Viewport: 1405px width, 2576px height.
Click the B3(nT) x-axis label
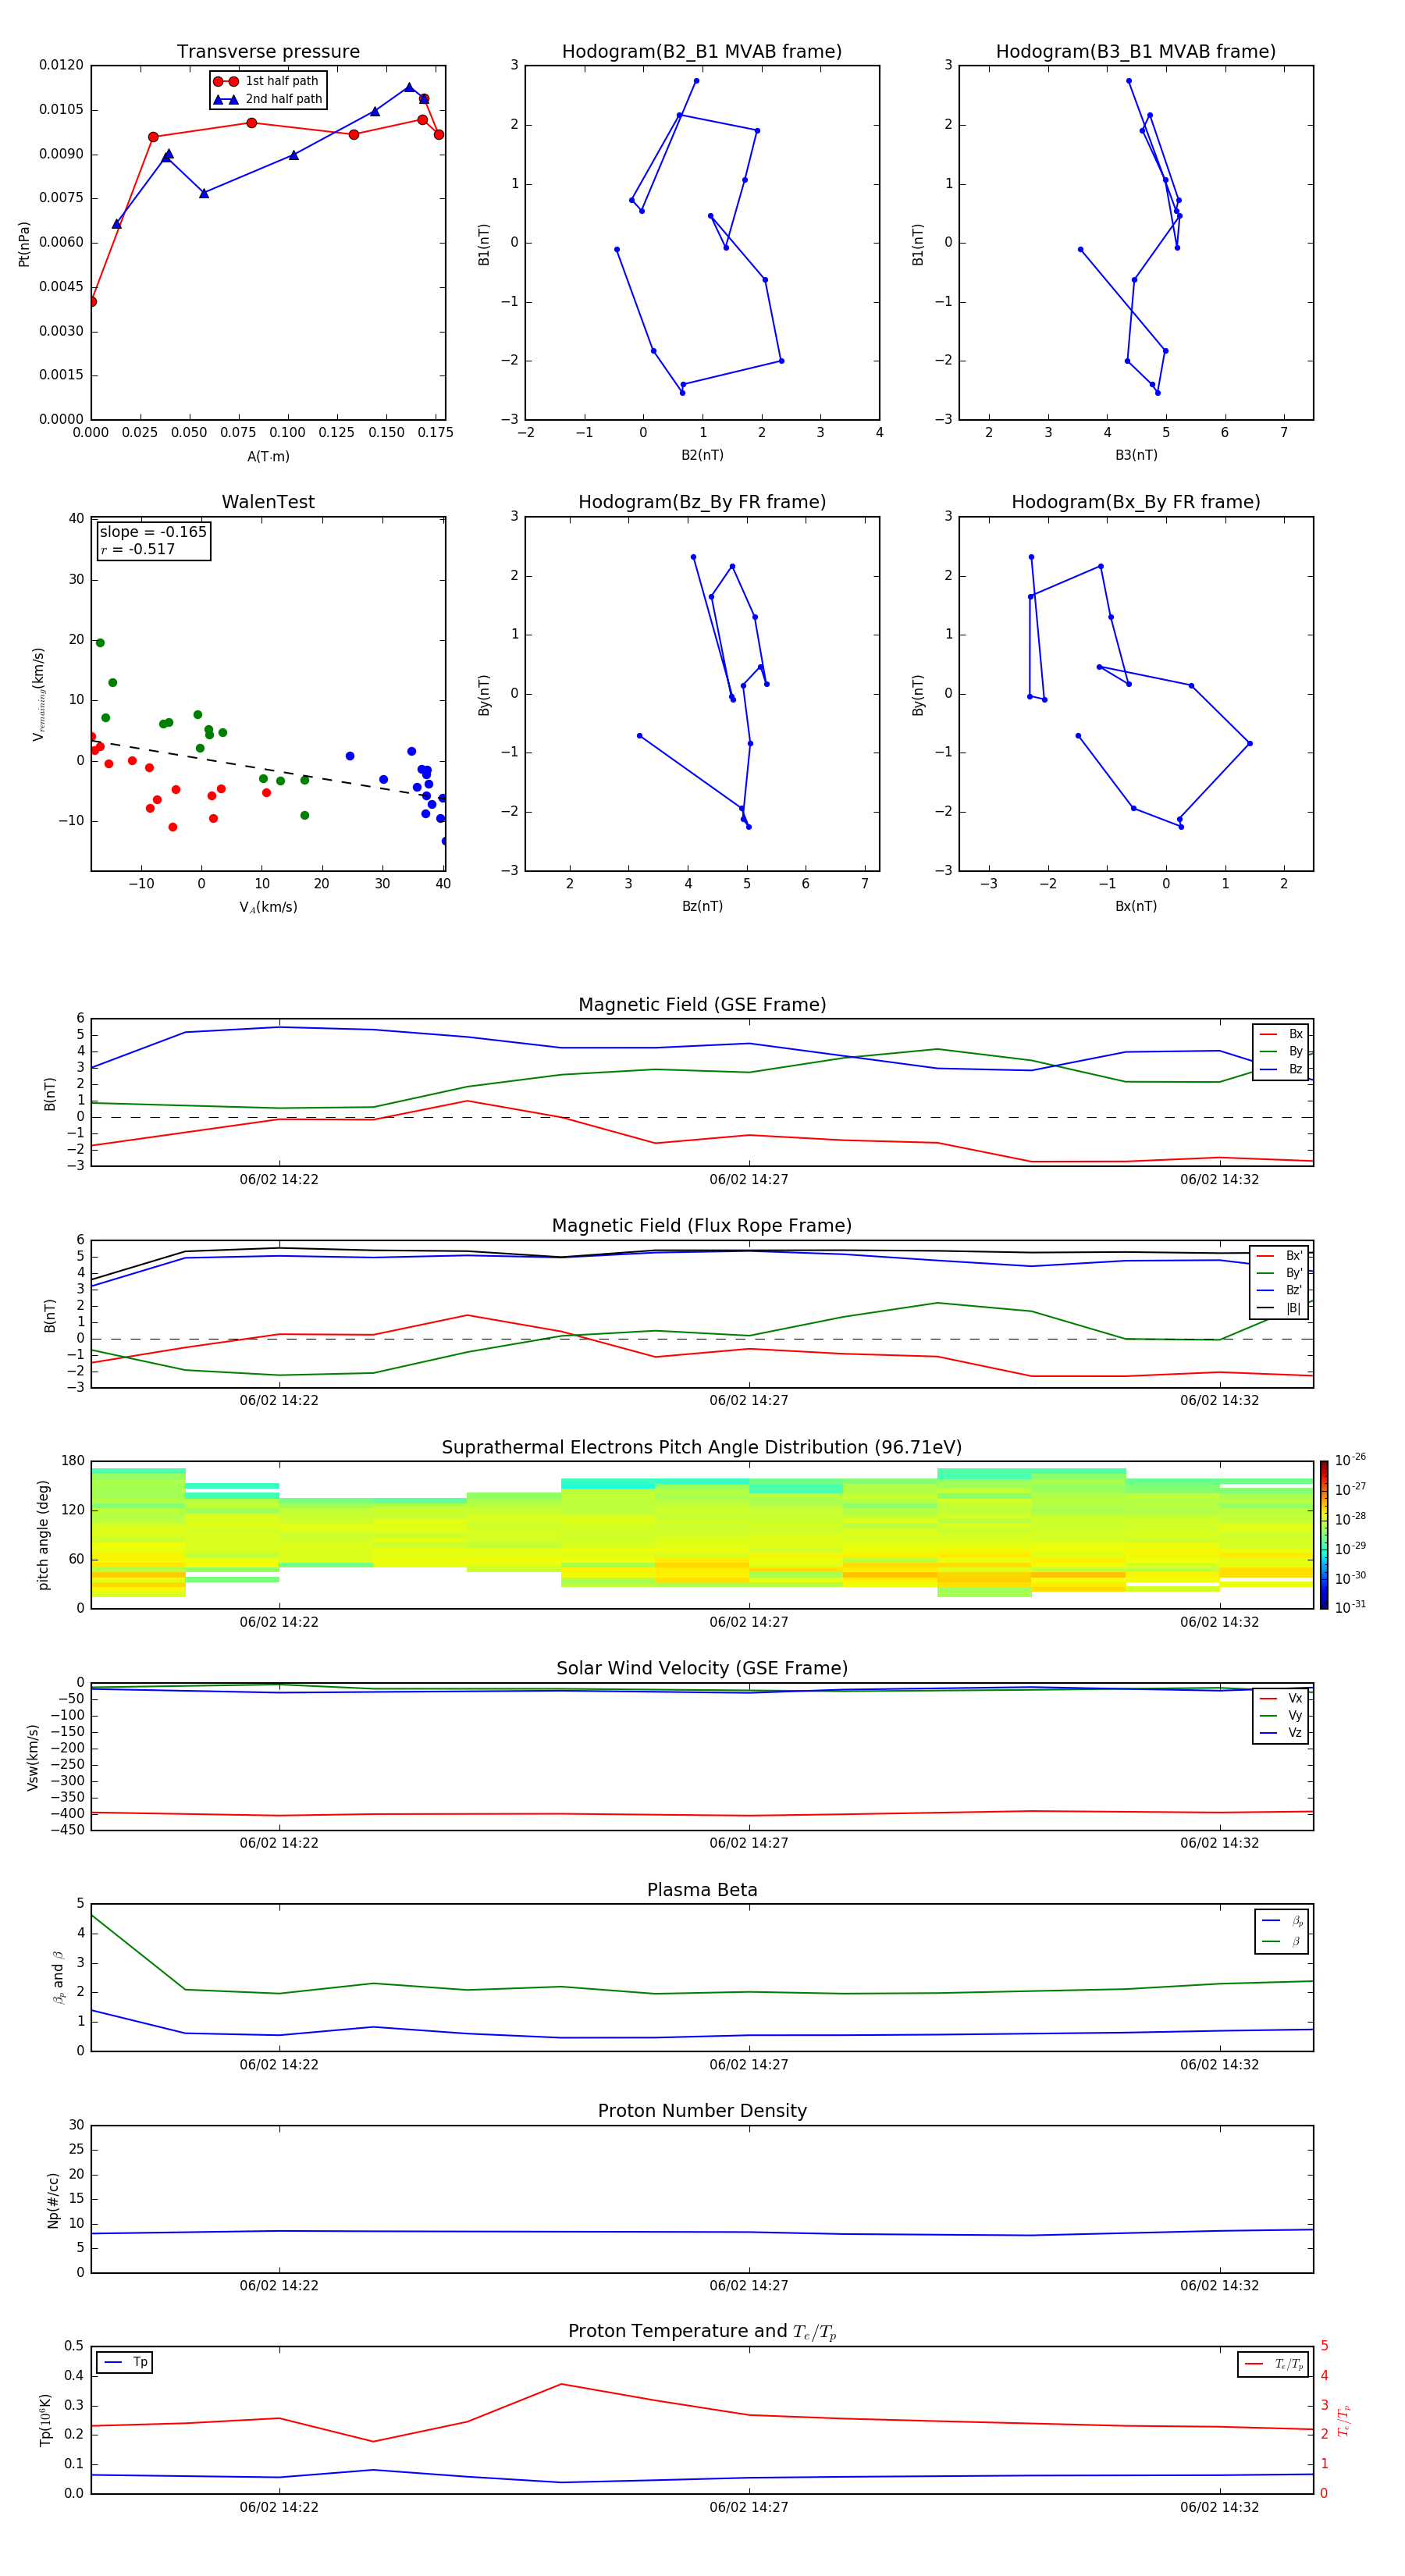click(1136, 455)
